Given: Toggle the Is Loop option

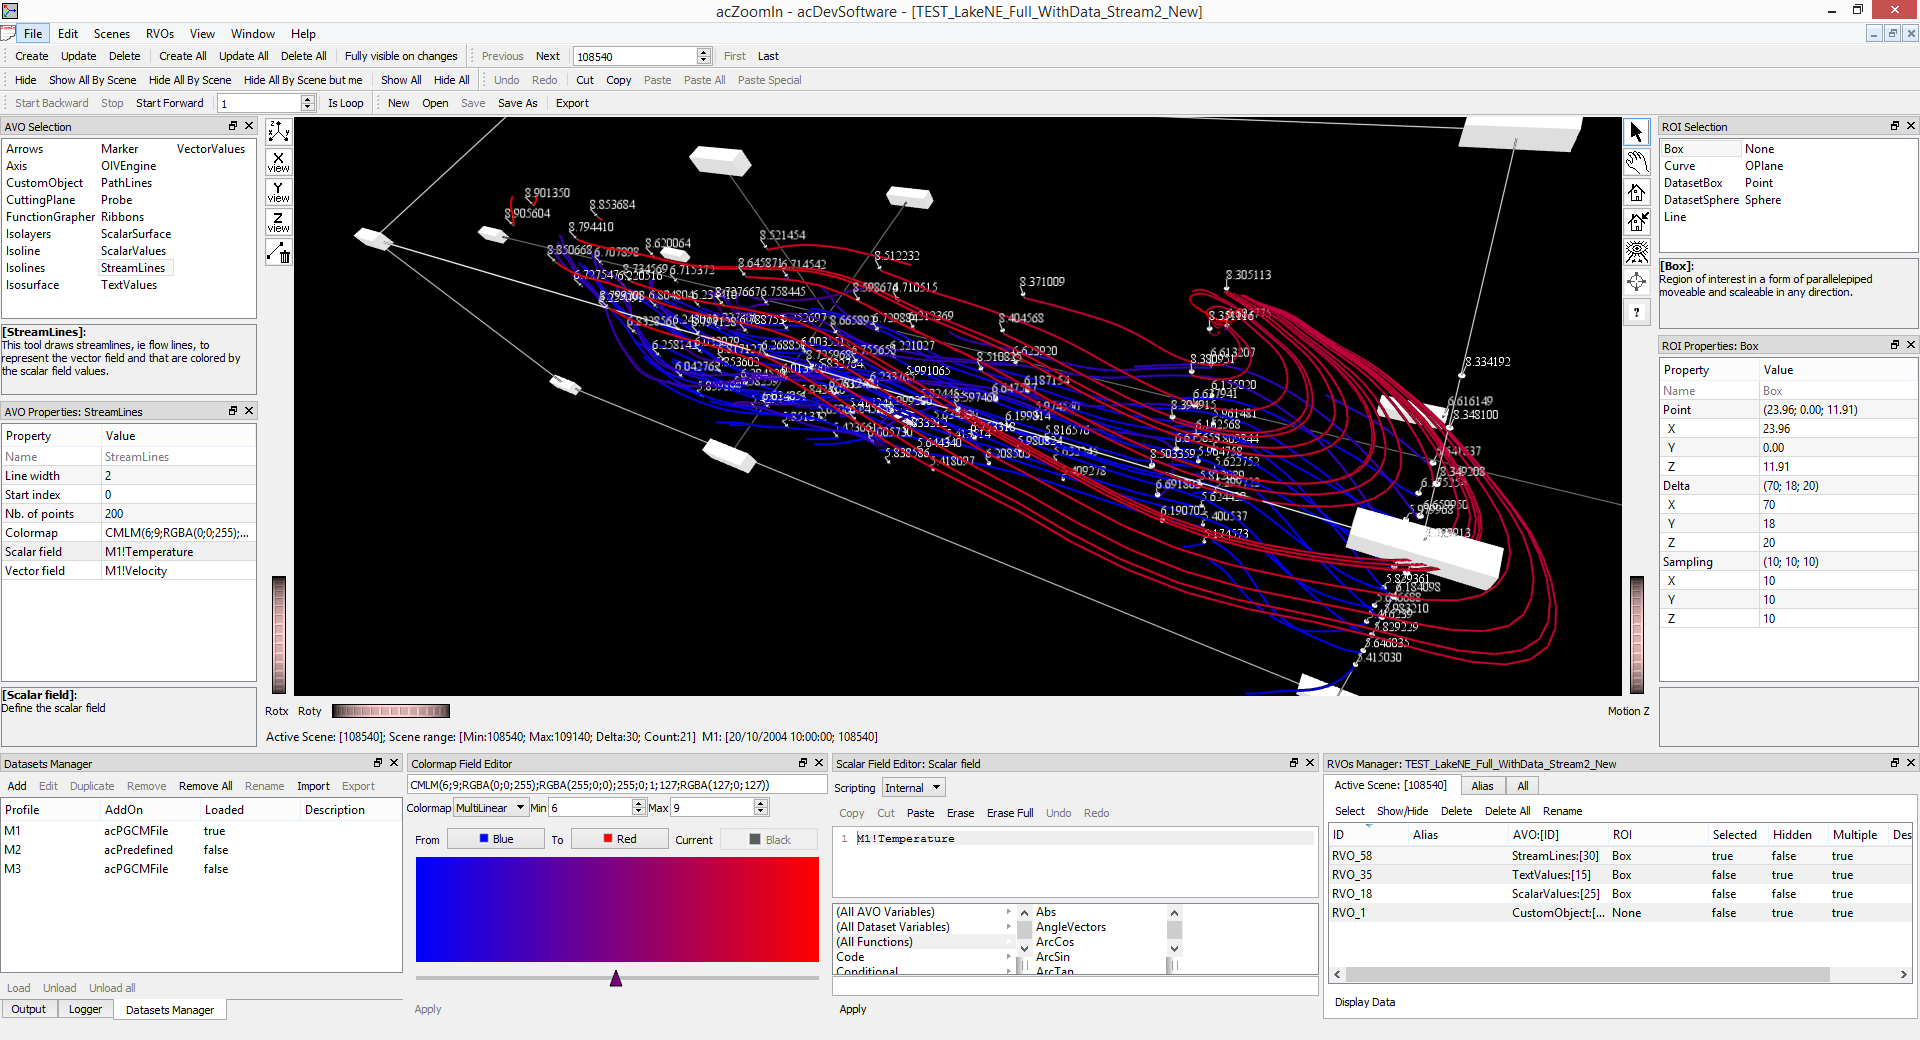Looking at the screenshot, I should coord(345,103).
